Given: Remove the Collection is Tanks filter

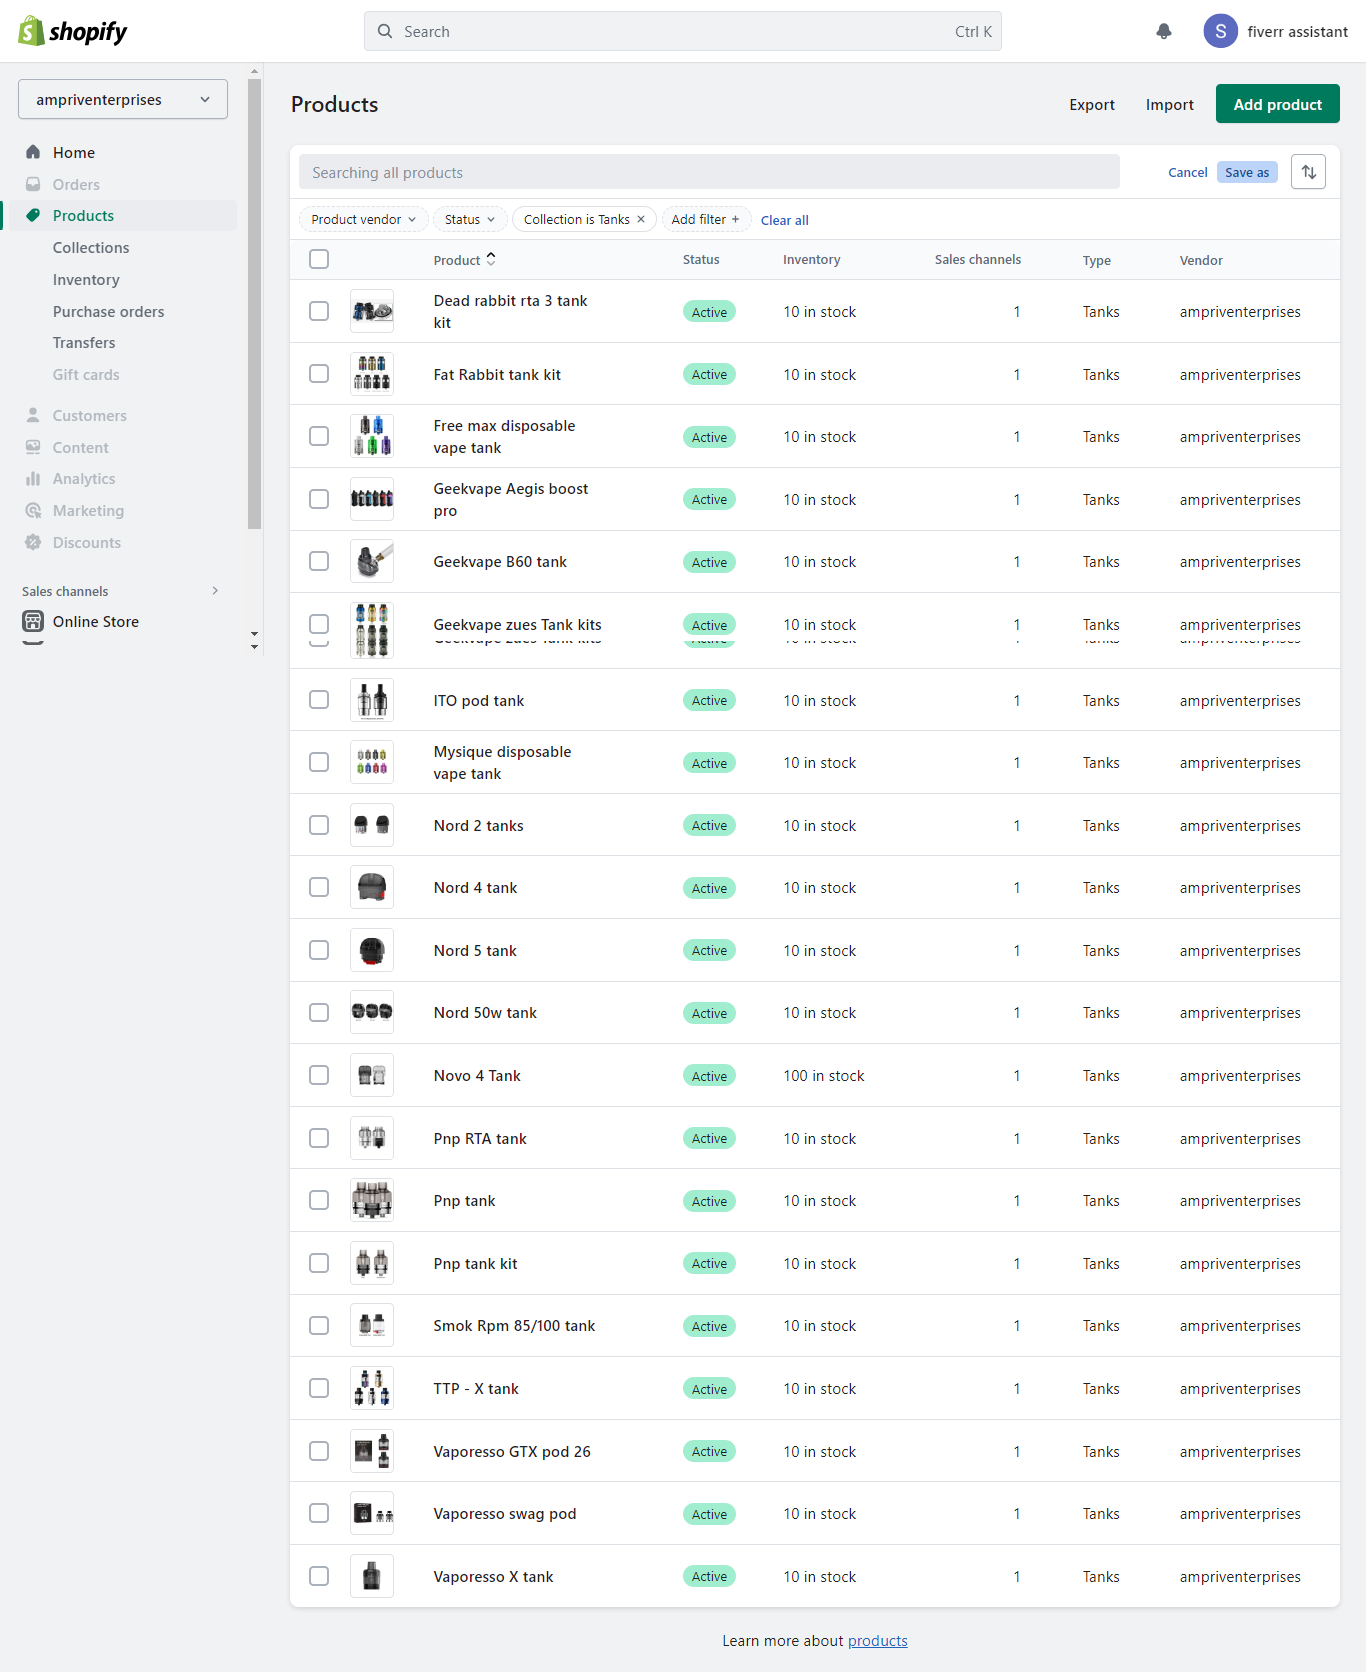Looking at the screenshot, I should tap(641, 219).
